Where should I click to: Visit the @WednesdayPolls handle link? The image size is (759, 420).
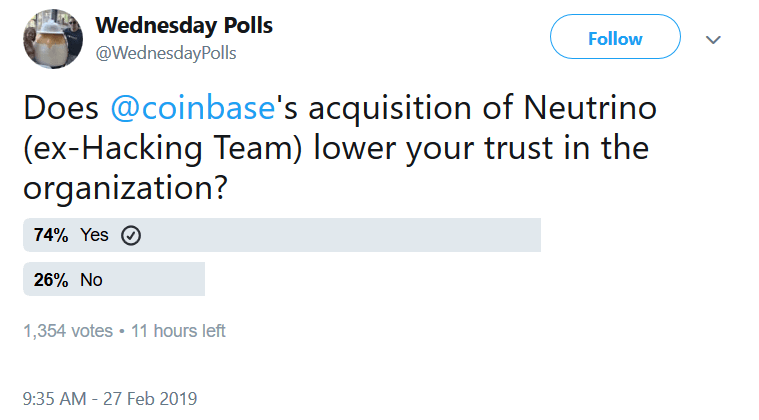[166, 53]
